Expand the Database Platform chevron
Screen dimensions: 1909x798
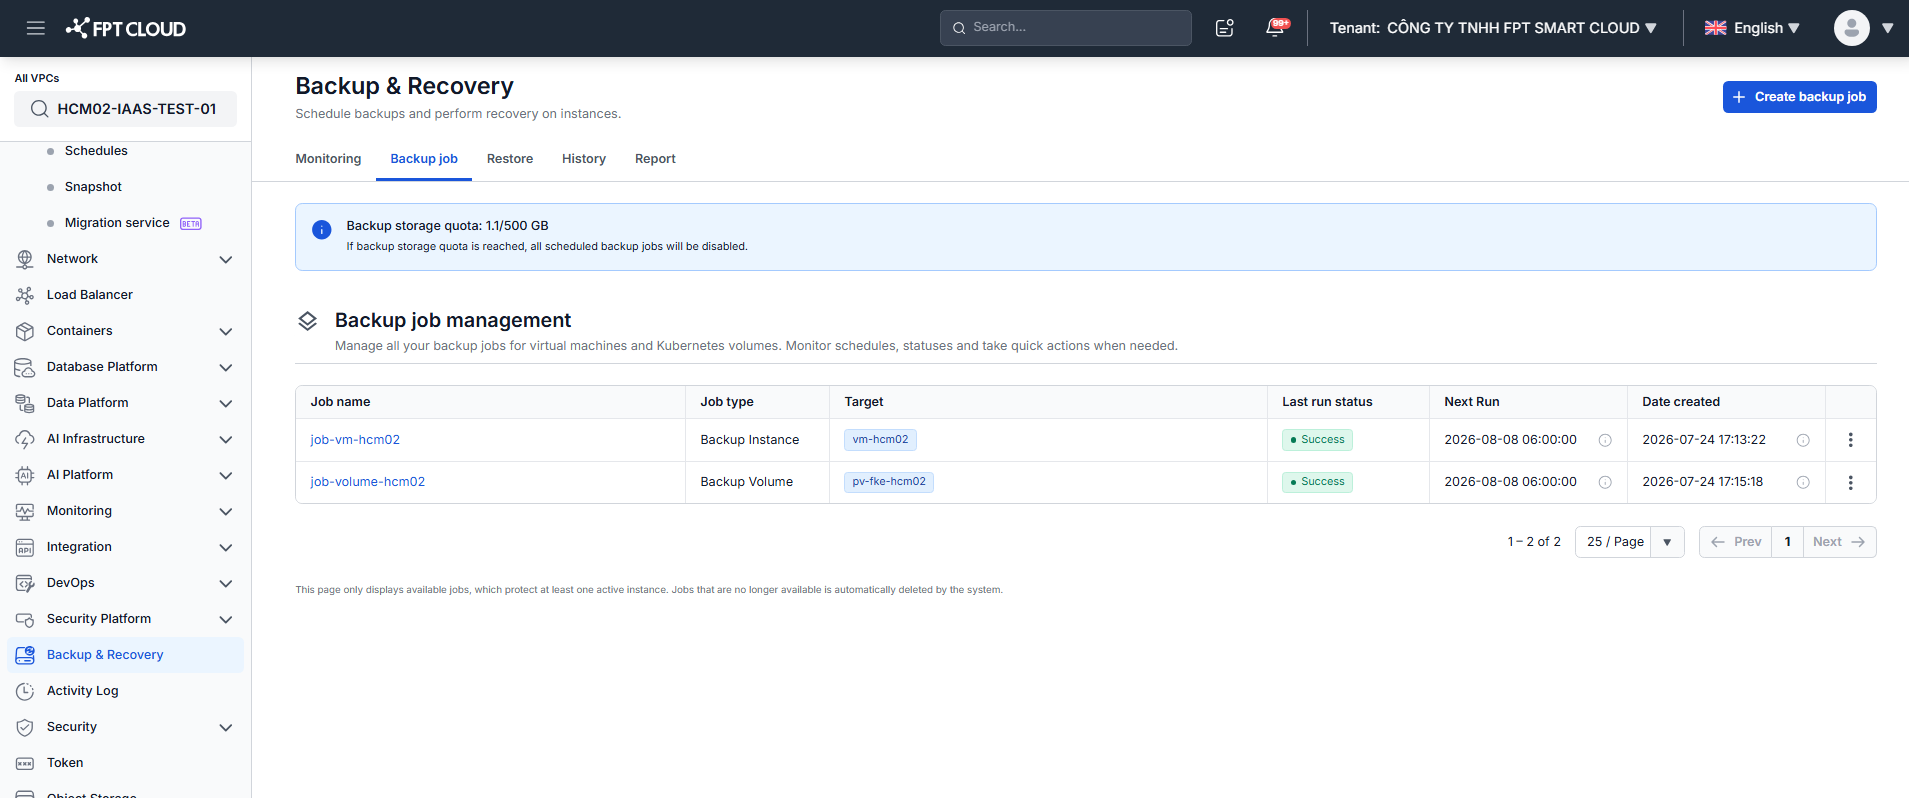click(226, 367)
